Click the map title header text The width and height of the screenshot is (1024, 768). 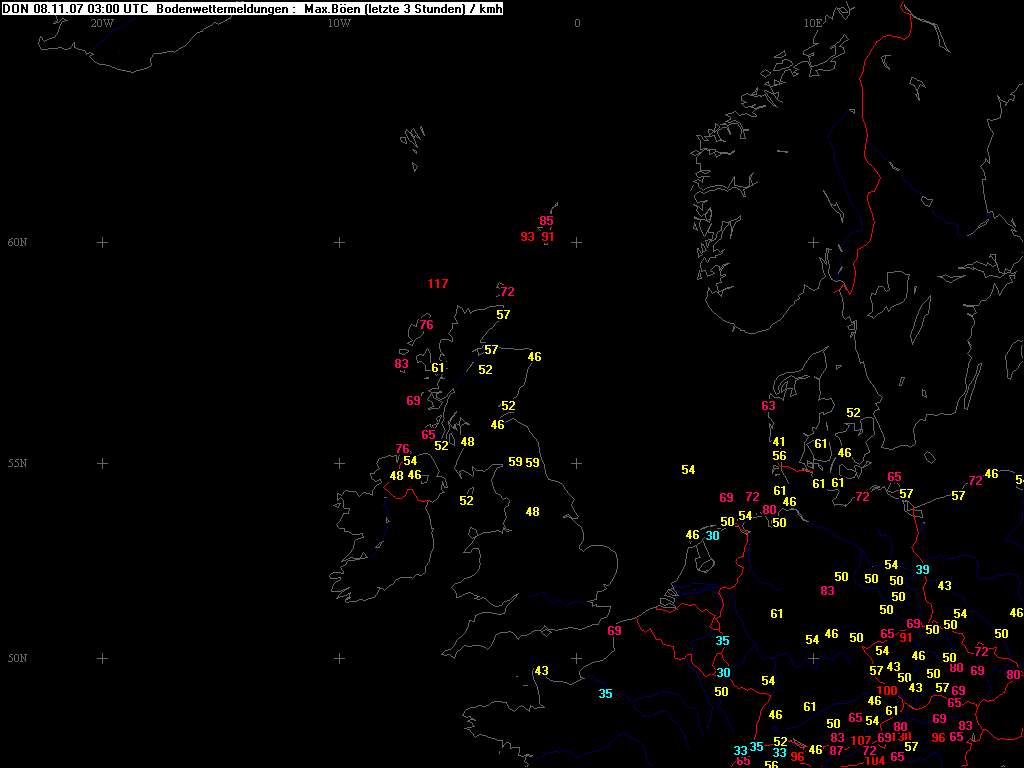click(252, 9)
